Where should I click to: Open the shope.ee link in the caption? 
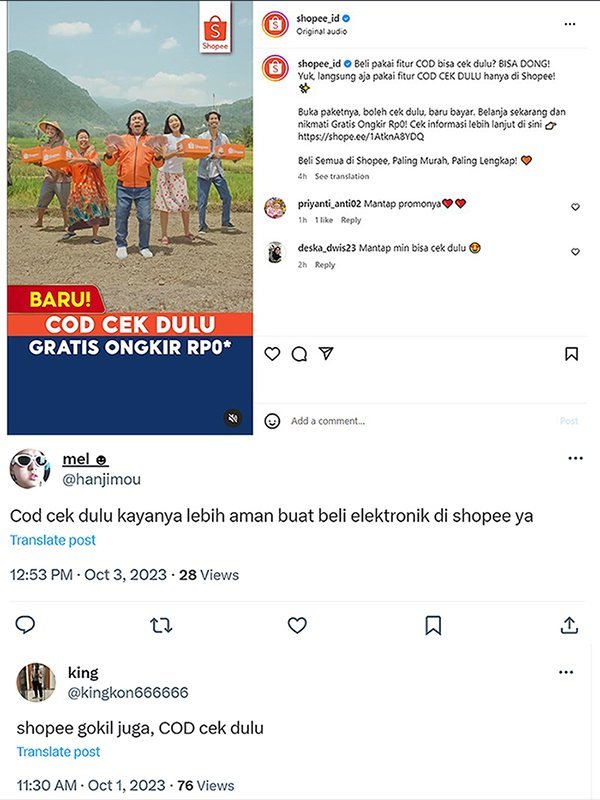(x=361, y=137)
